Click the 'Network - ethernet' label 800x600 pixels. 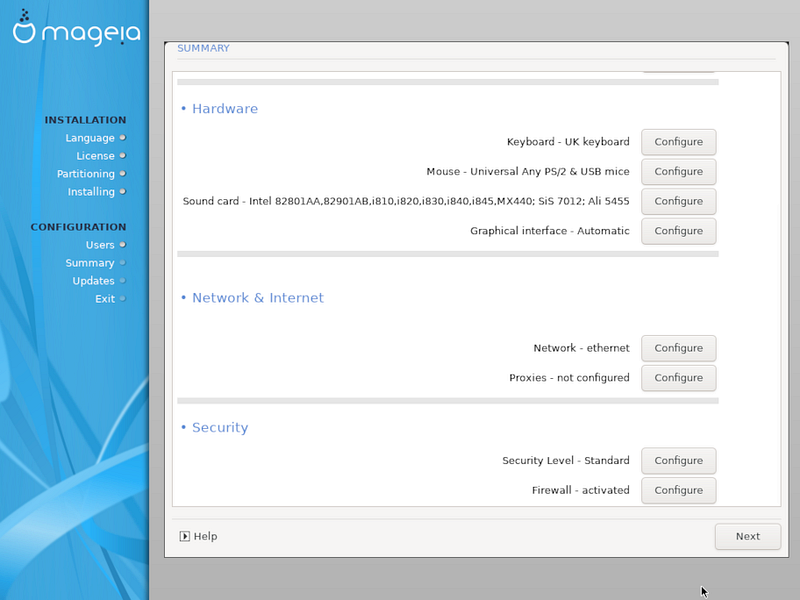point(581,348)
